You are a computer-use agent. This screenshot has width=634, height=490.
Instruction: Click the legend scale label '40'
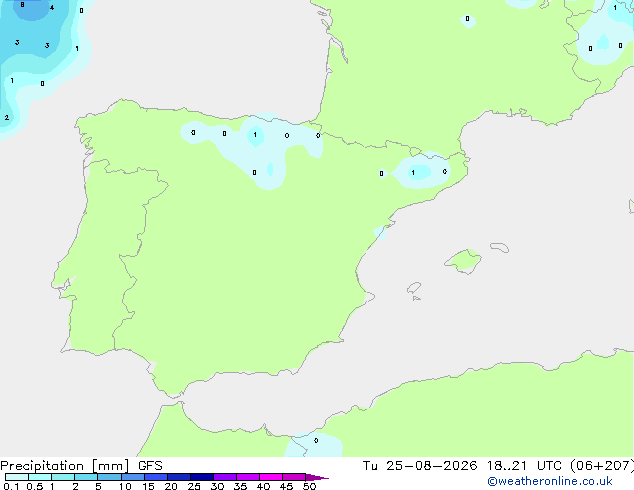[263, 486]
